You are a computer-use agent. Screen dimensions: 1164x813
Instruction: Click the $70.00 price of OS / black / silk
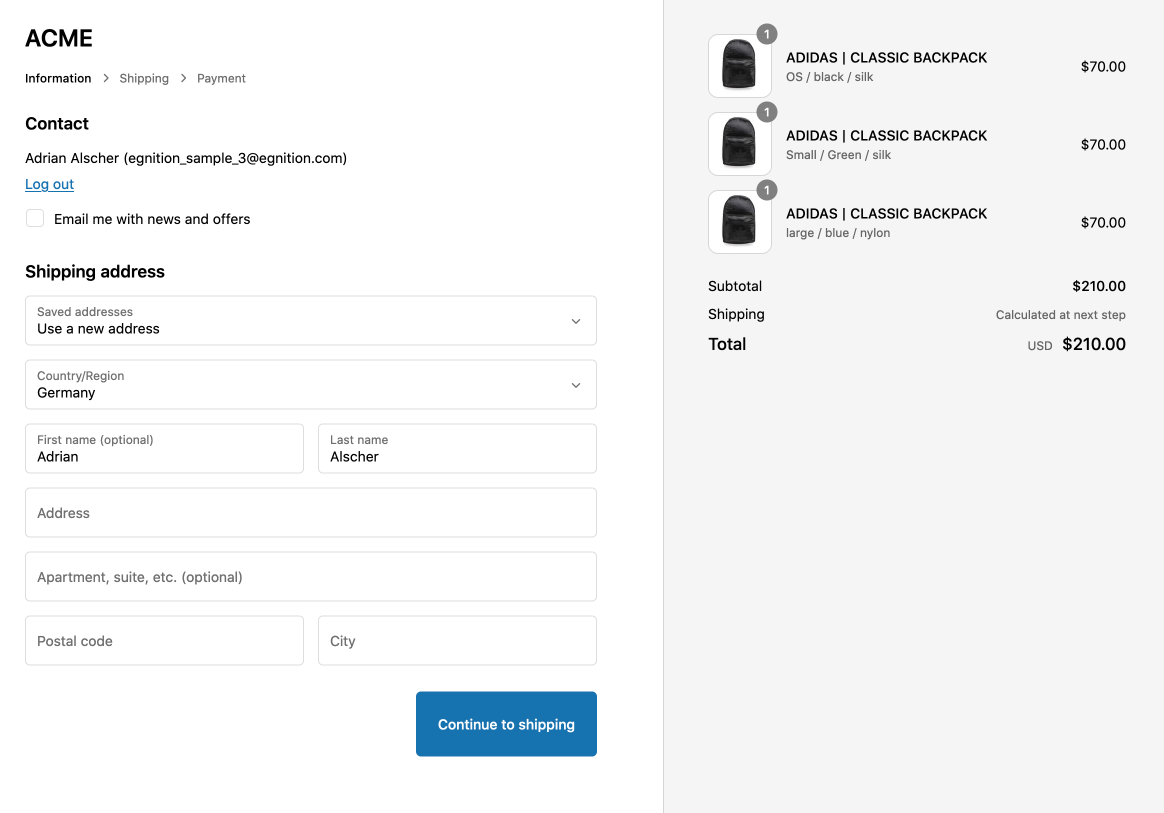click(x=1103, y=67)
